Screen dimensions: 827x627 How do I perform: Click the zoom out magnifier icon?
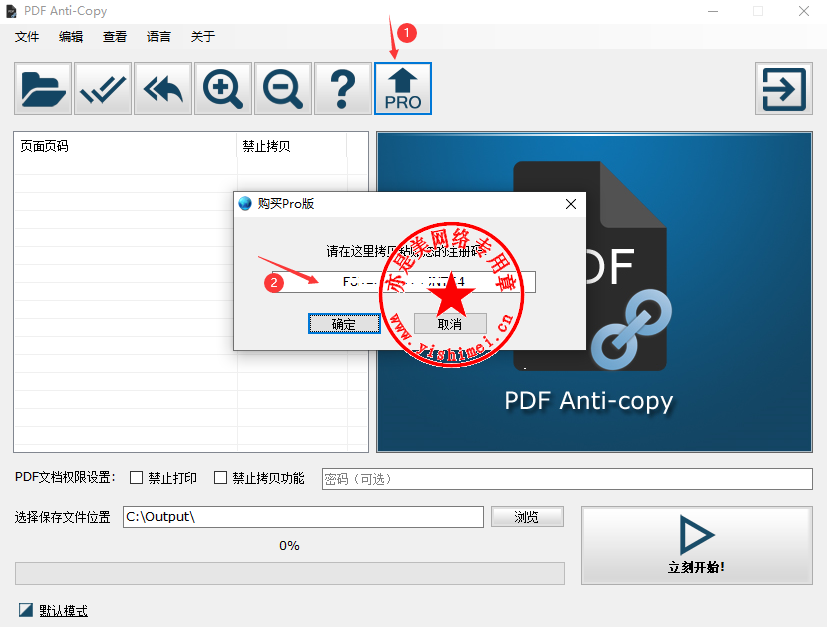[x=283, y=89]
